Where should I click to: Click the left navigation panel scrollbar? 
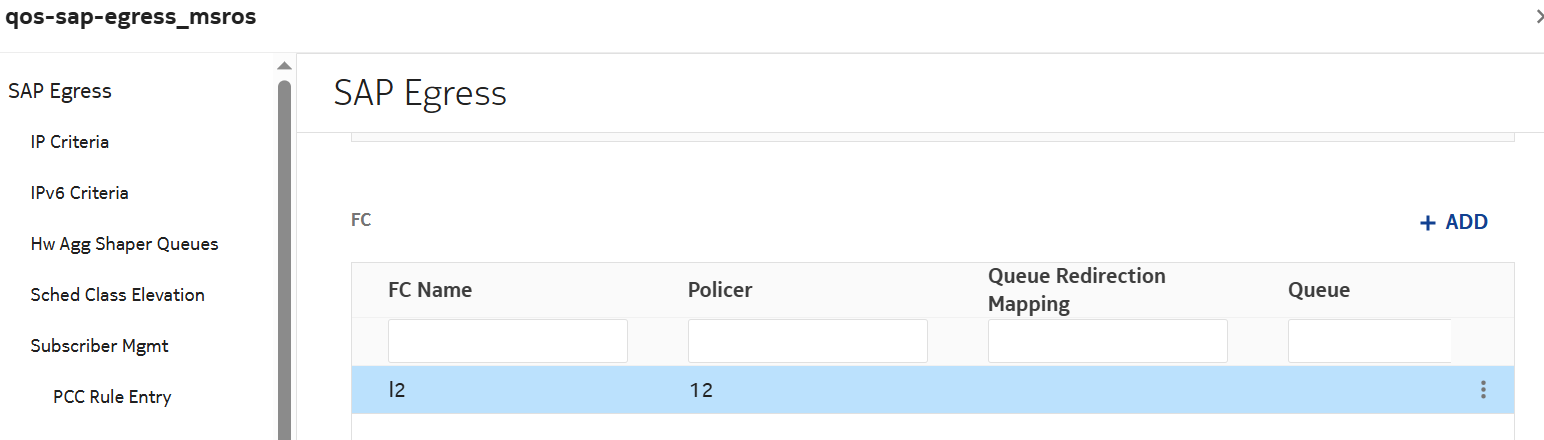[284, 250]
